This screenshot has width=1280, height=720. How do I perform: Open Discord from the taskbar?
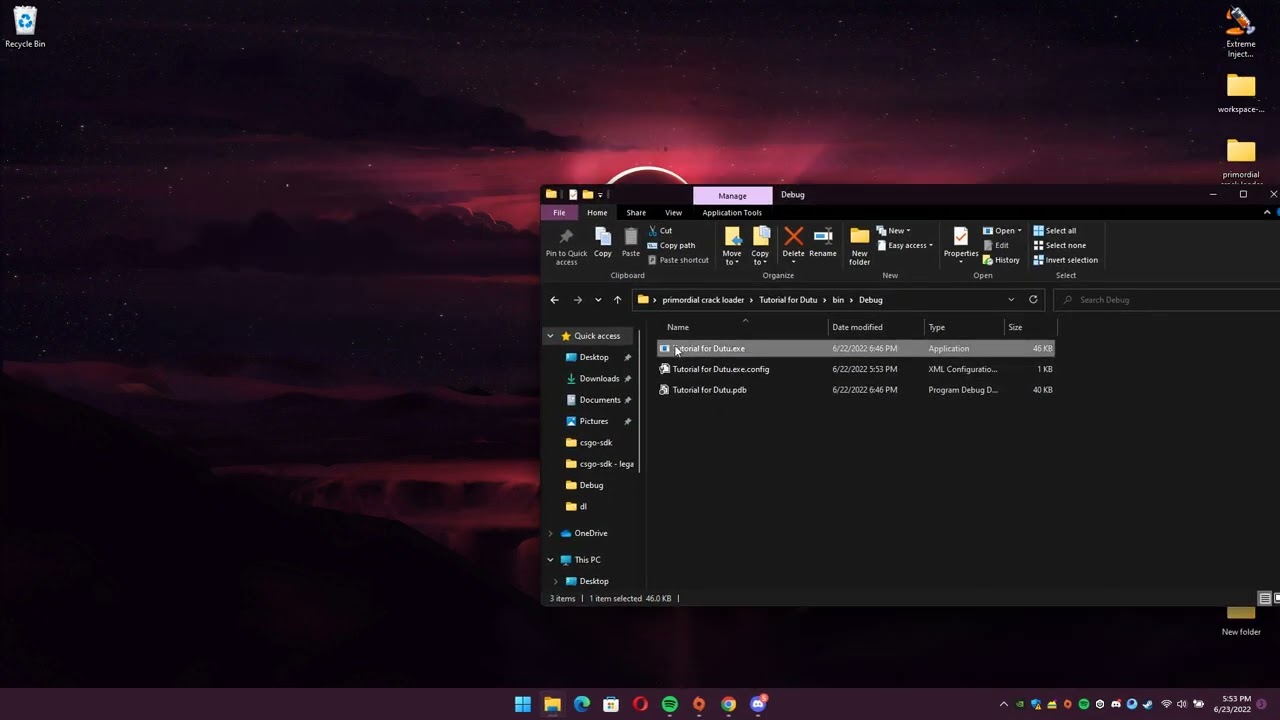point(758,704)
